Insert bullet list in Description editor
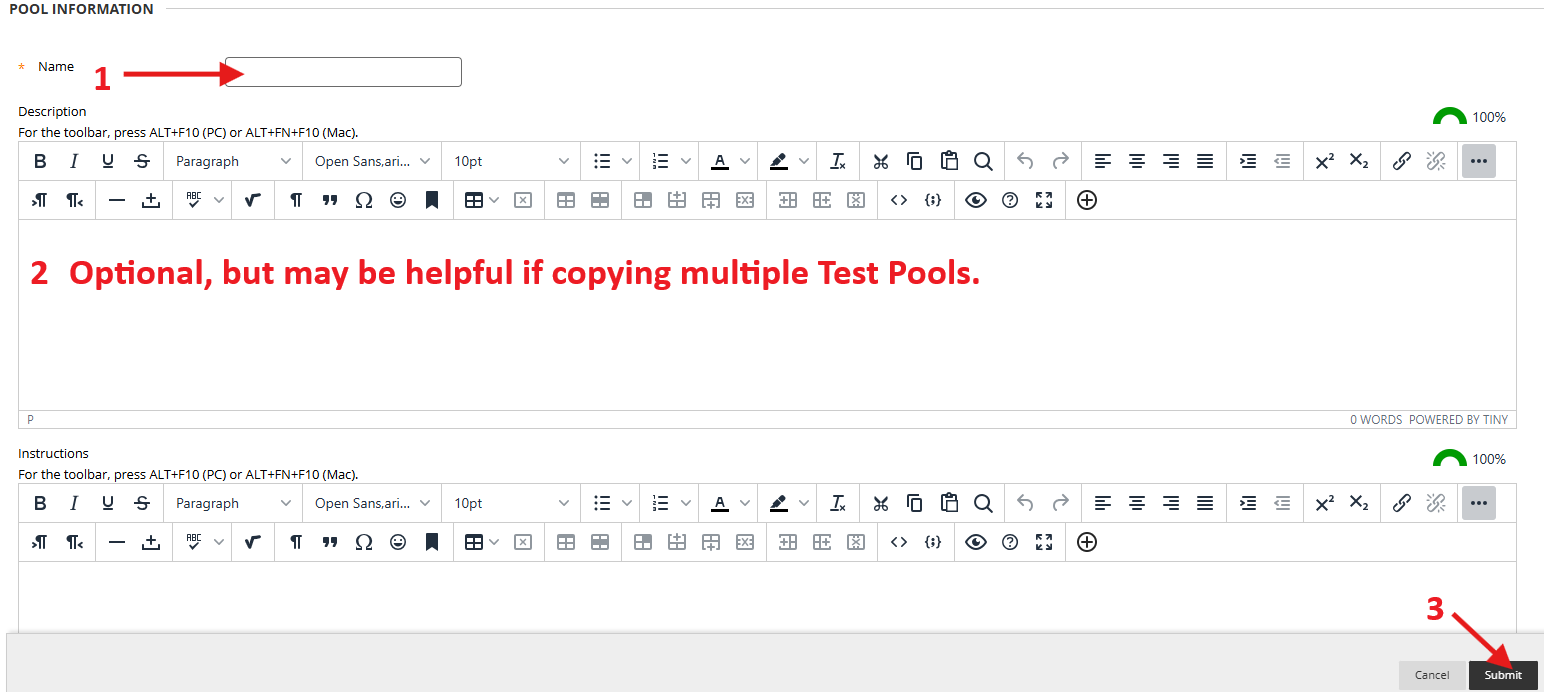Viewport: 1544px width, 692px height. pyautogui.click(x=602, y=161)
